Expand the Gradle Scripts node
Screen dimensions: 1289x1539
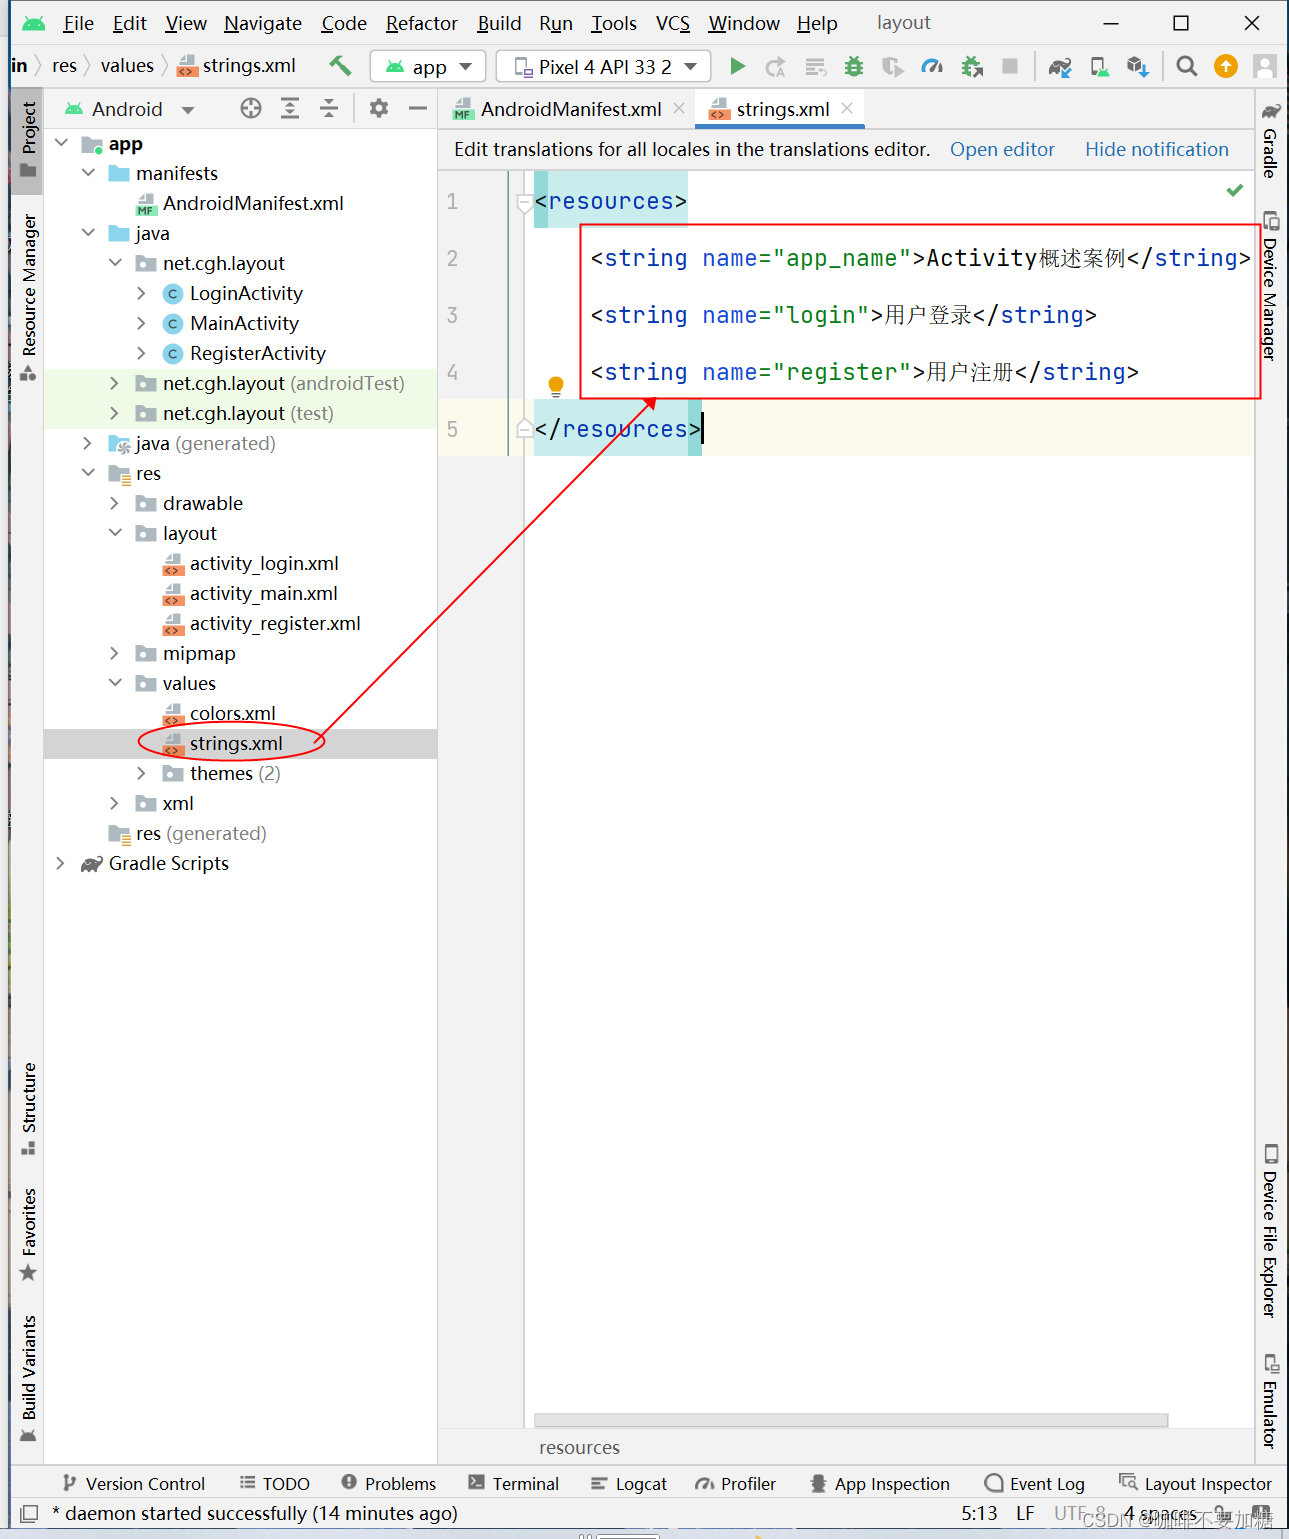(x=60, y=863)
